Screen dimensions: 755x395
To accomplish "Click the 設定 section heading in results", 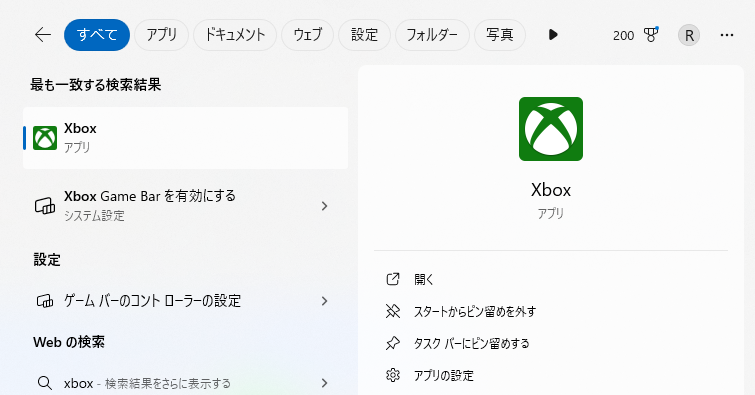I will coord(47,260).
